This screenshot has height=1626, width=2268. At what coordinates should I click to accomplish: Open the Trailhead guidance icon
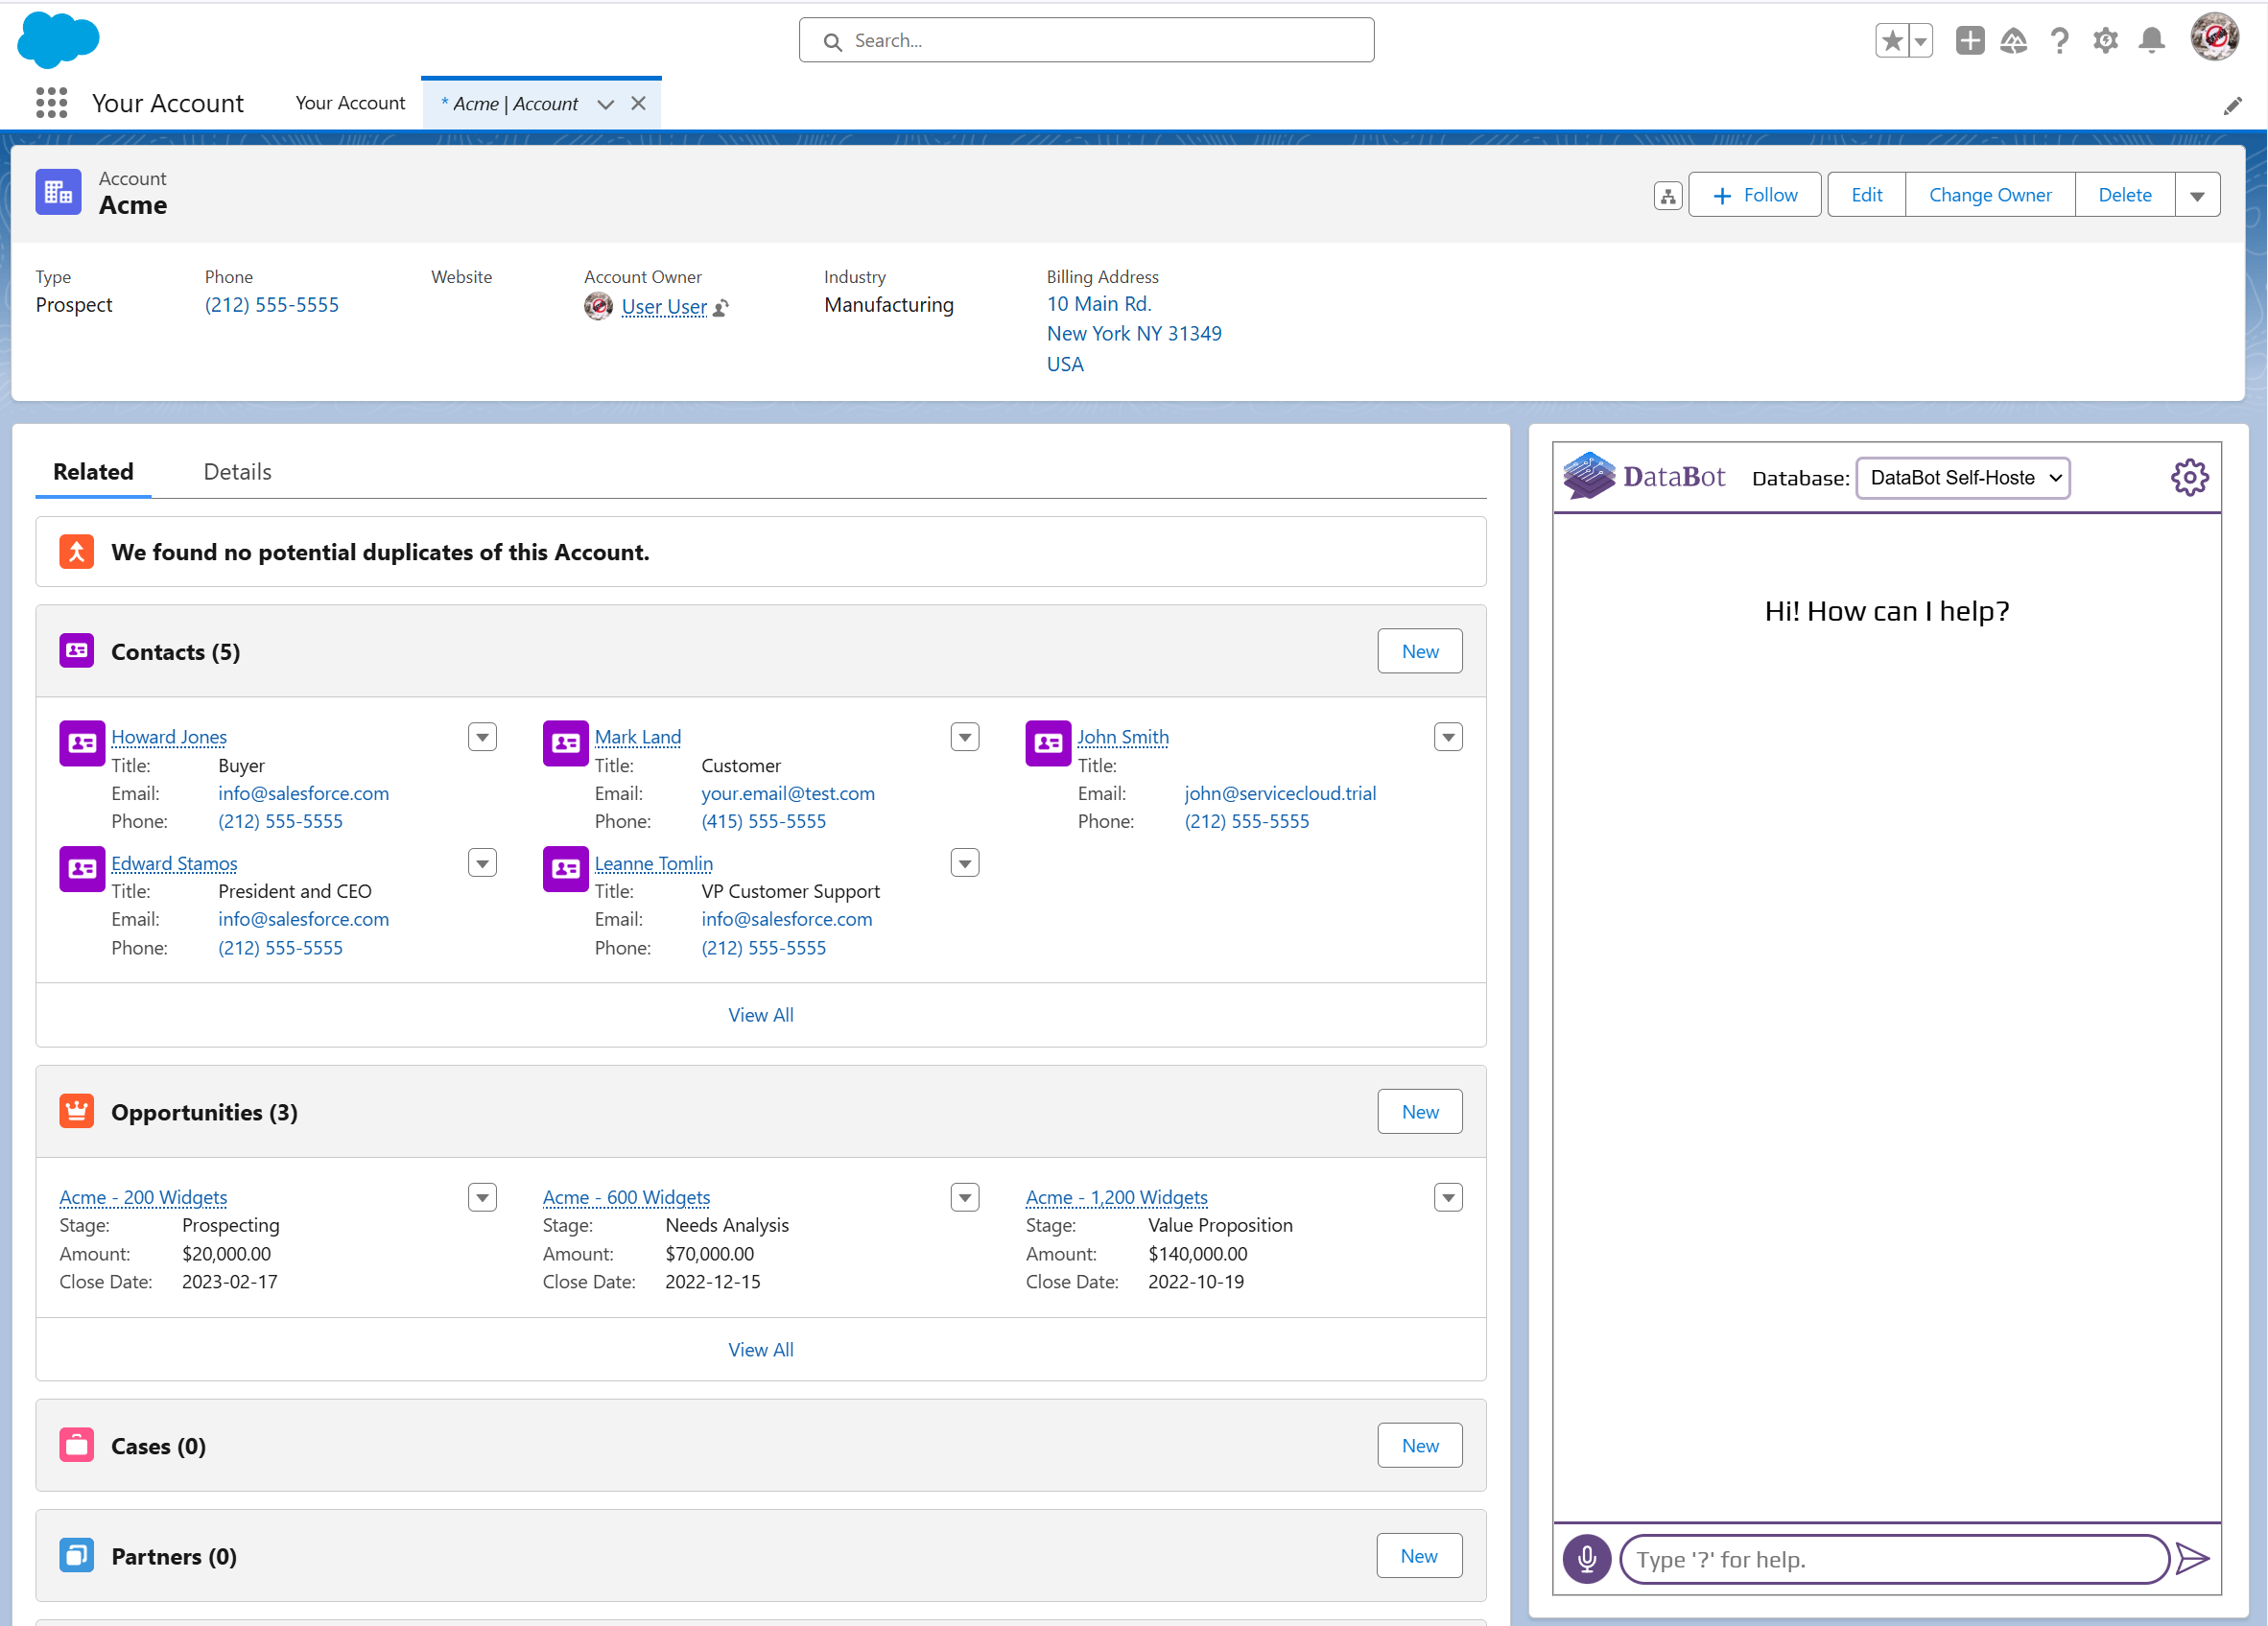2014,41
